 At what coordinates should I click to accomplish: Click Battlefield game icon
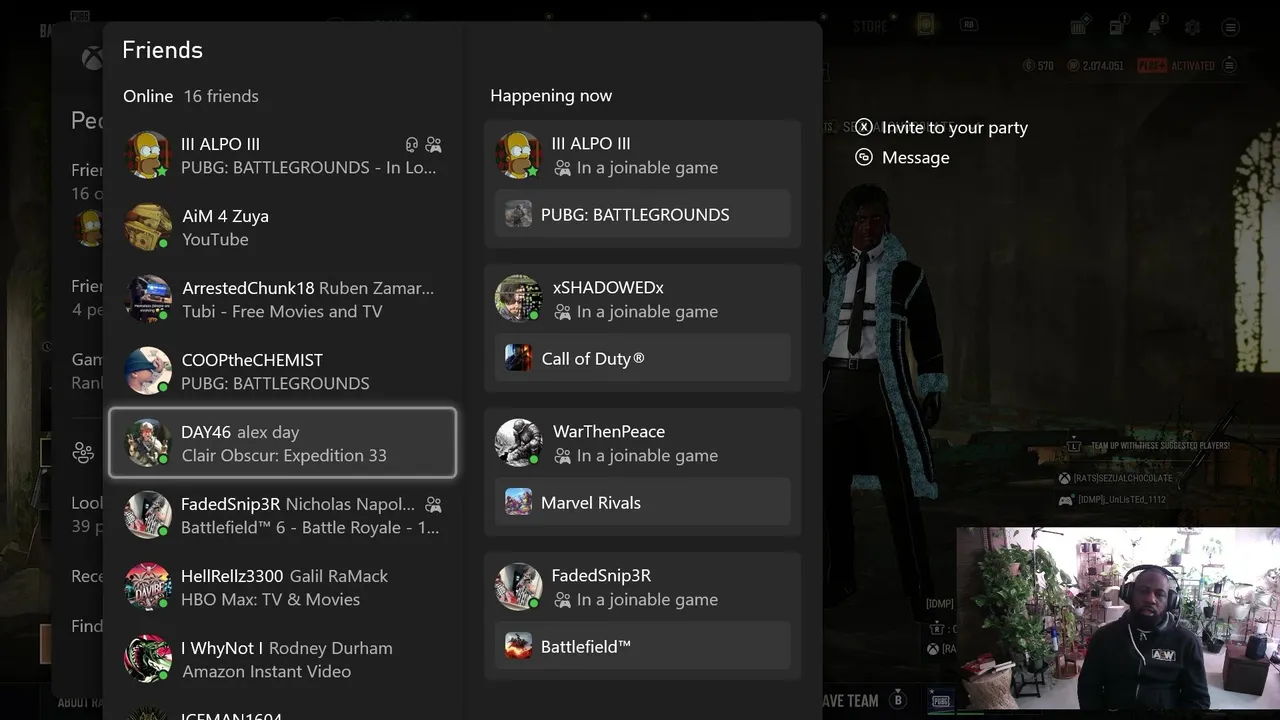pos(518,646)
